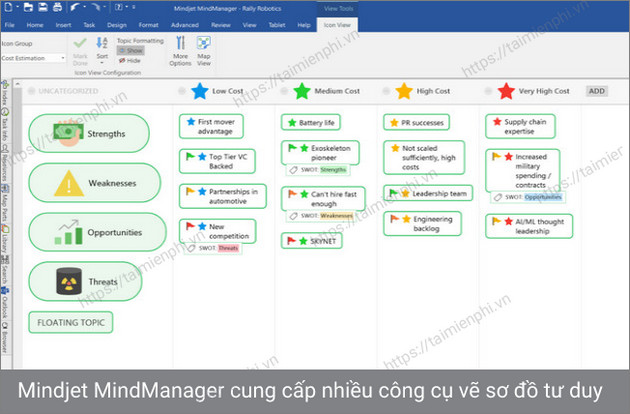Select the Threats topic
The width and height of the screenshot is (630, 414).
[x=85, y=282]
